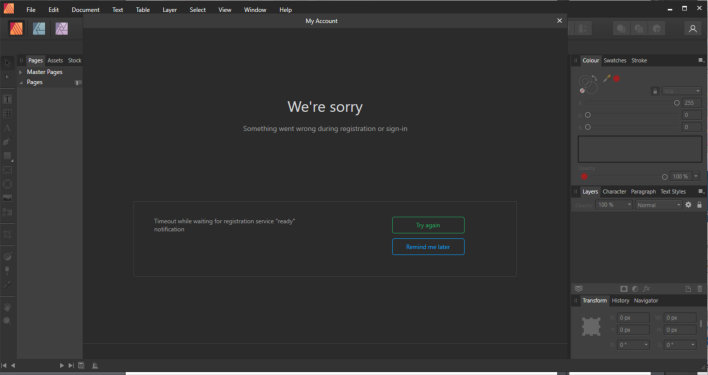The image size is (708, 375).
Task: Open the Colour panel options menu
Action: (701, 60)
